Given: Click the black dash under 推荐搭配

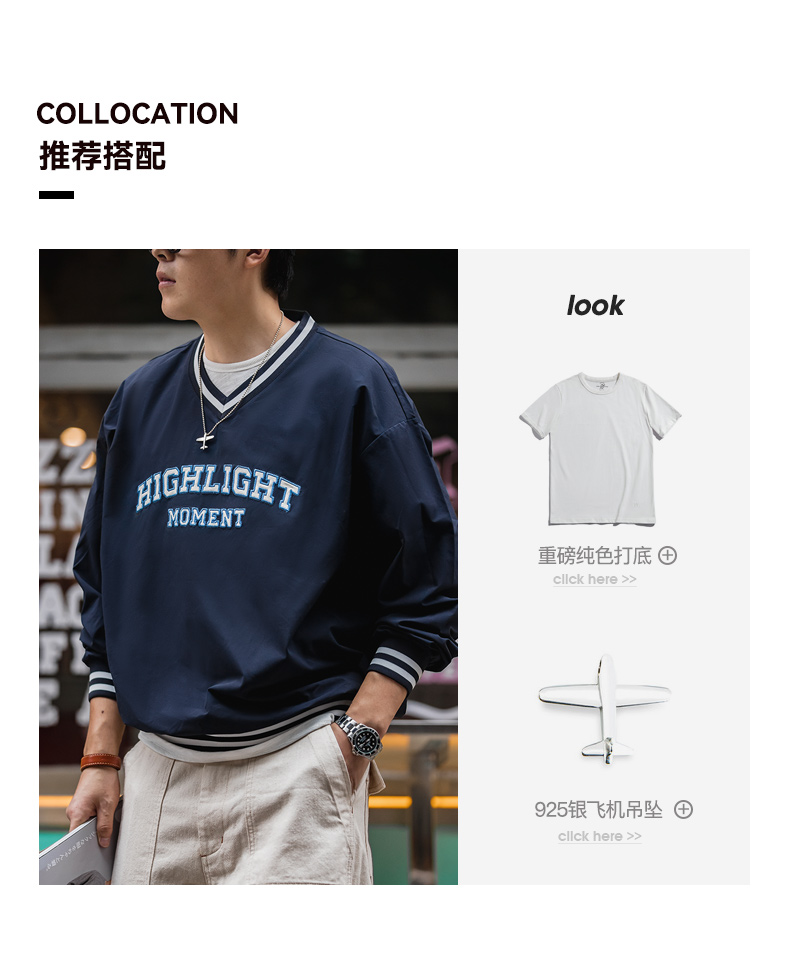Looking at the screenshot, I should coord(56,195).
